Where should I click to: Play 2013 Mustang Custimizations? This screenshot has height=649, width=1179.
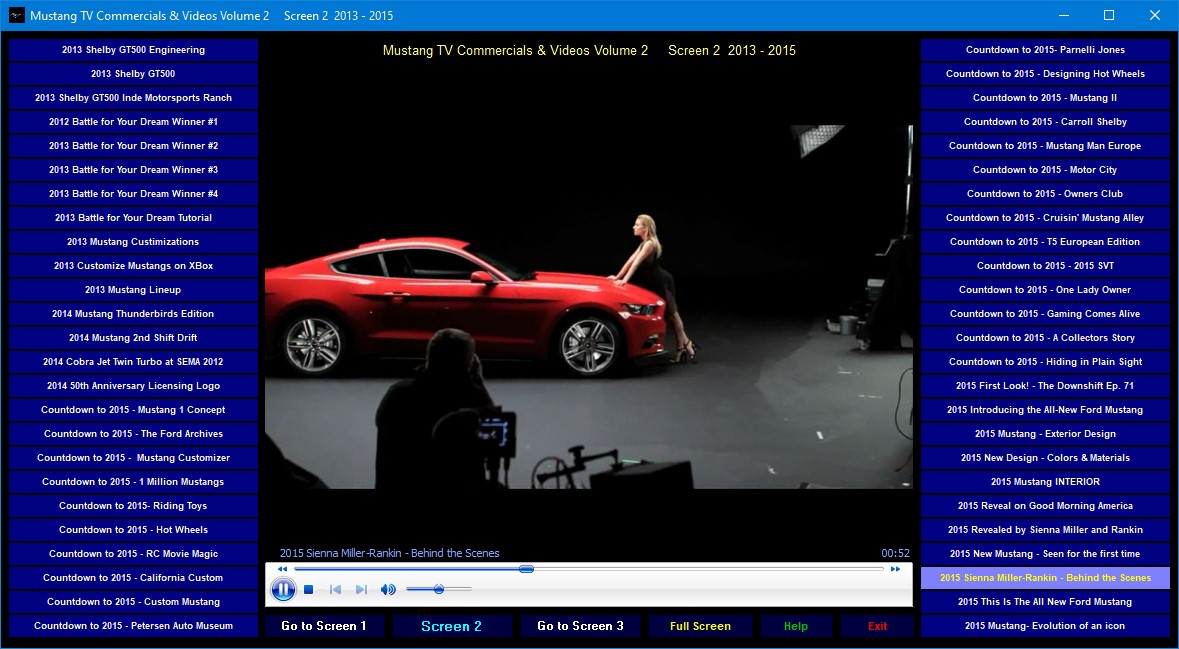click(133, 242)
